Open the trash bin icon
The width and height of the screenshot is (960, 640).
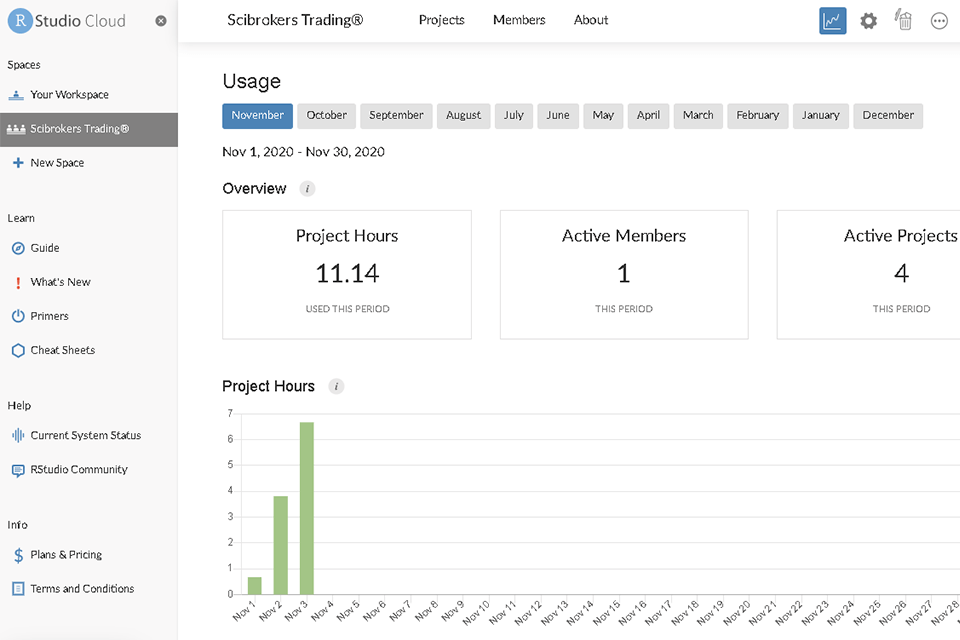click(904, 20)
